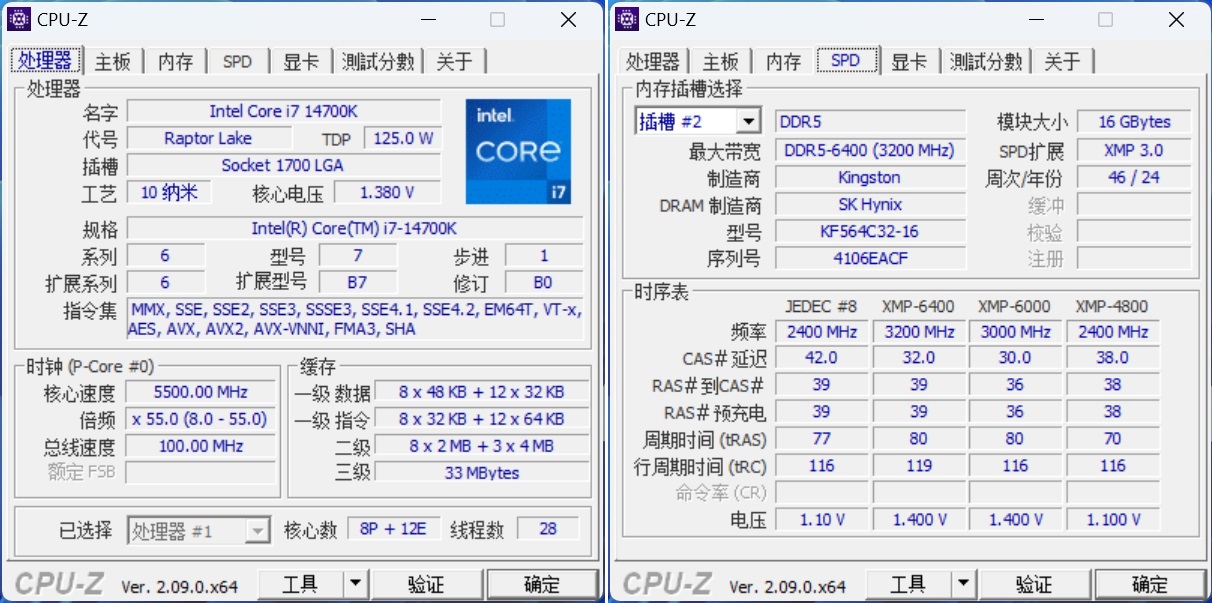Minimize the left CPU-Z window
Screen dimensions: 1212x603
click(428, 20)
